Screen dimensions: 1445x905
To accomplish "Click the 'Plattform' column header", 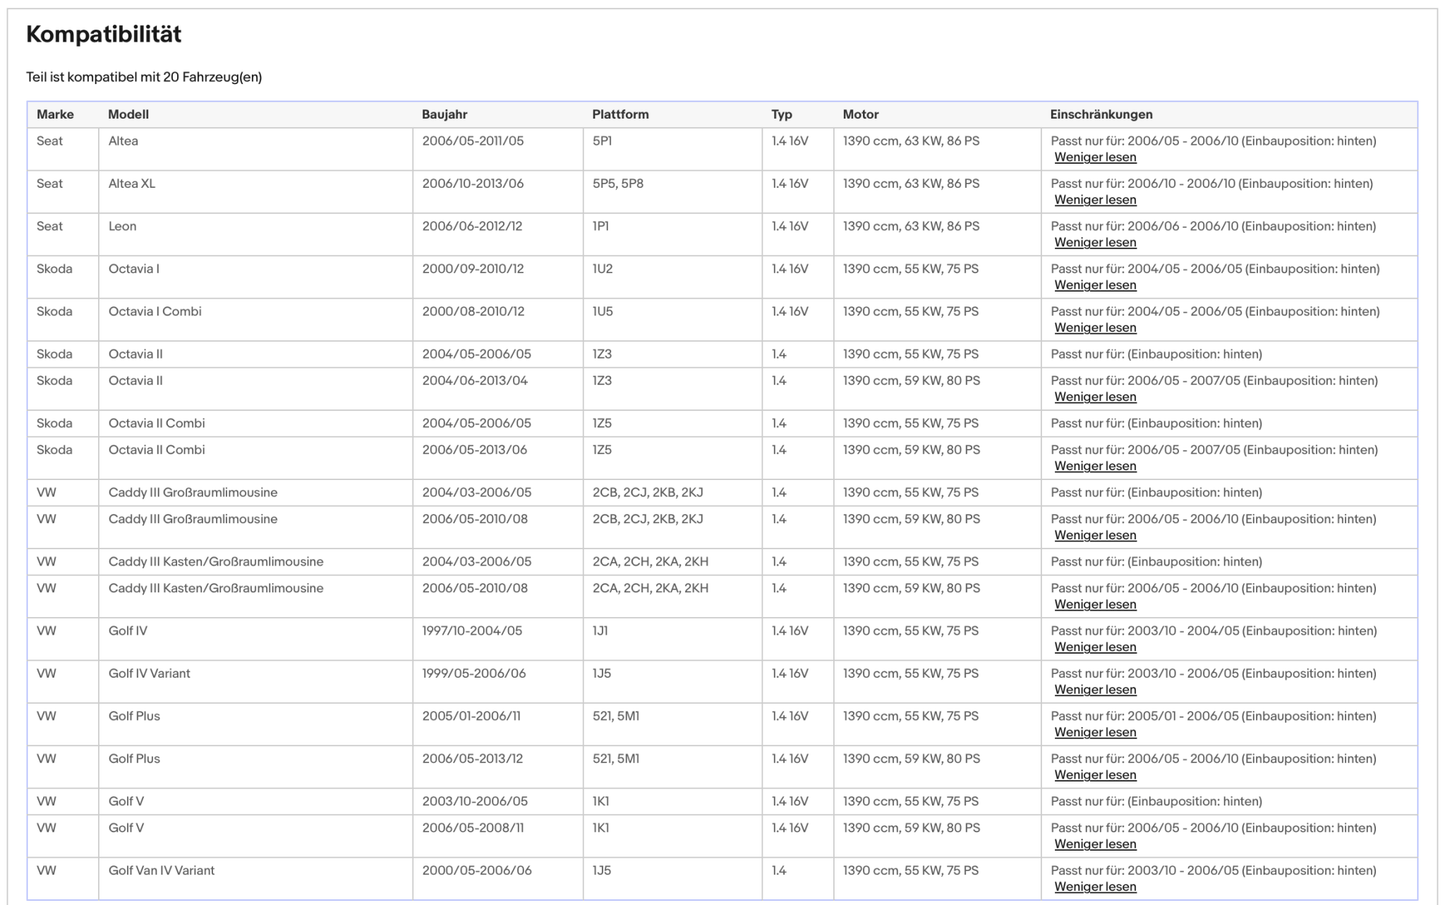I will click(620, 115).
